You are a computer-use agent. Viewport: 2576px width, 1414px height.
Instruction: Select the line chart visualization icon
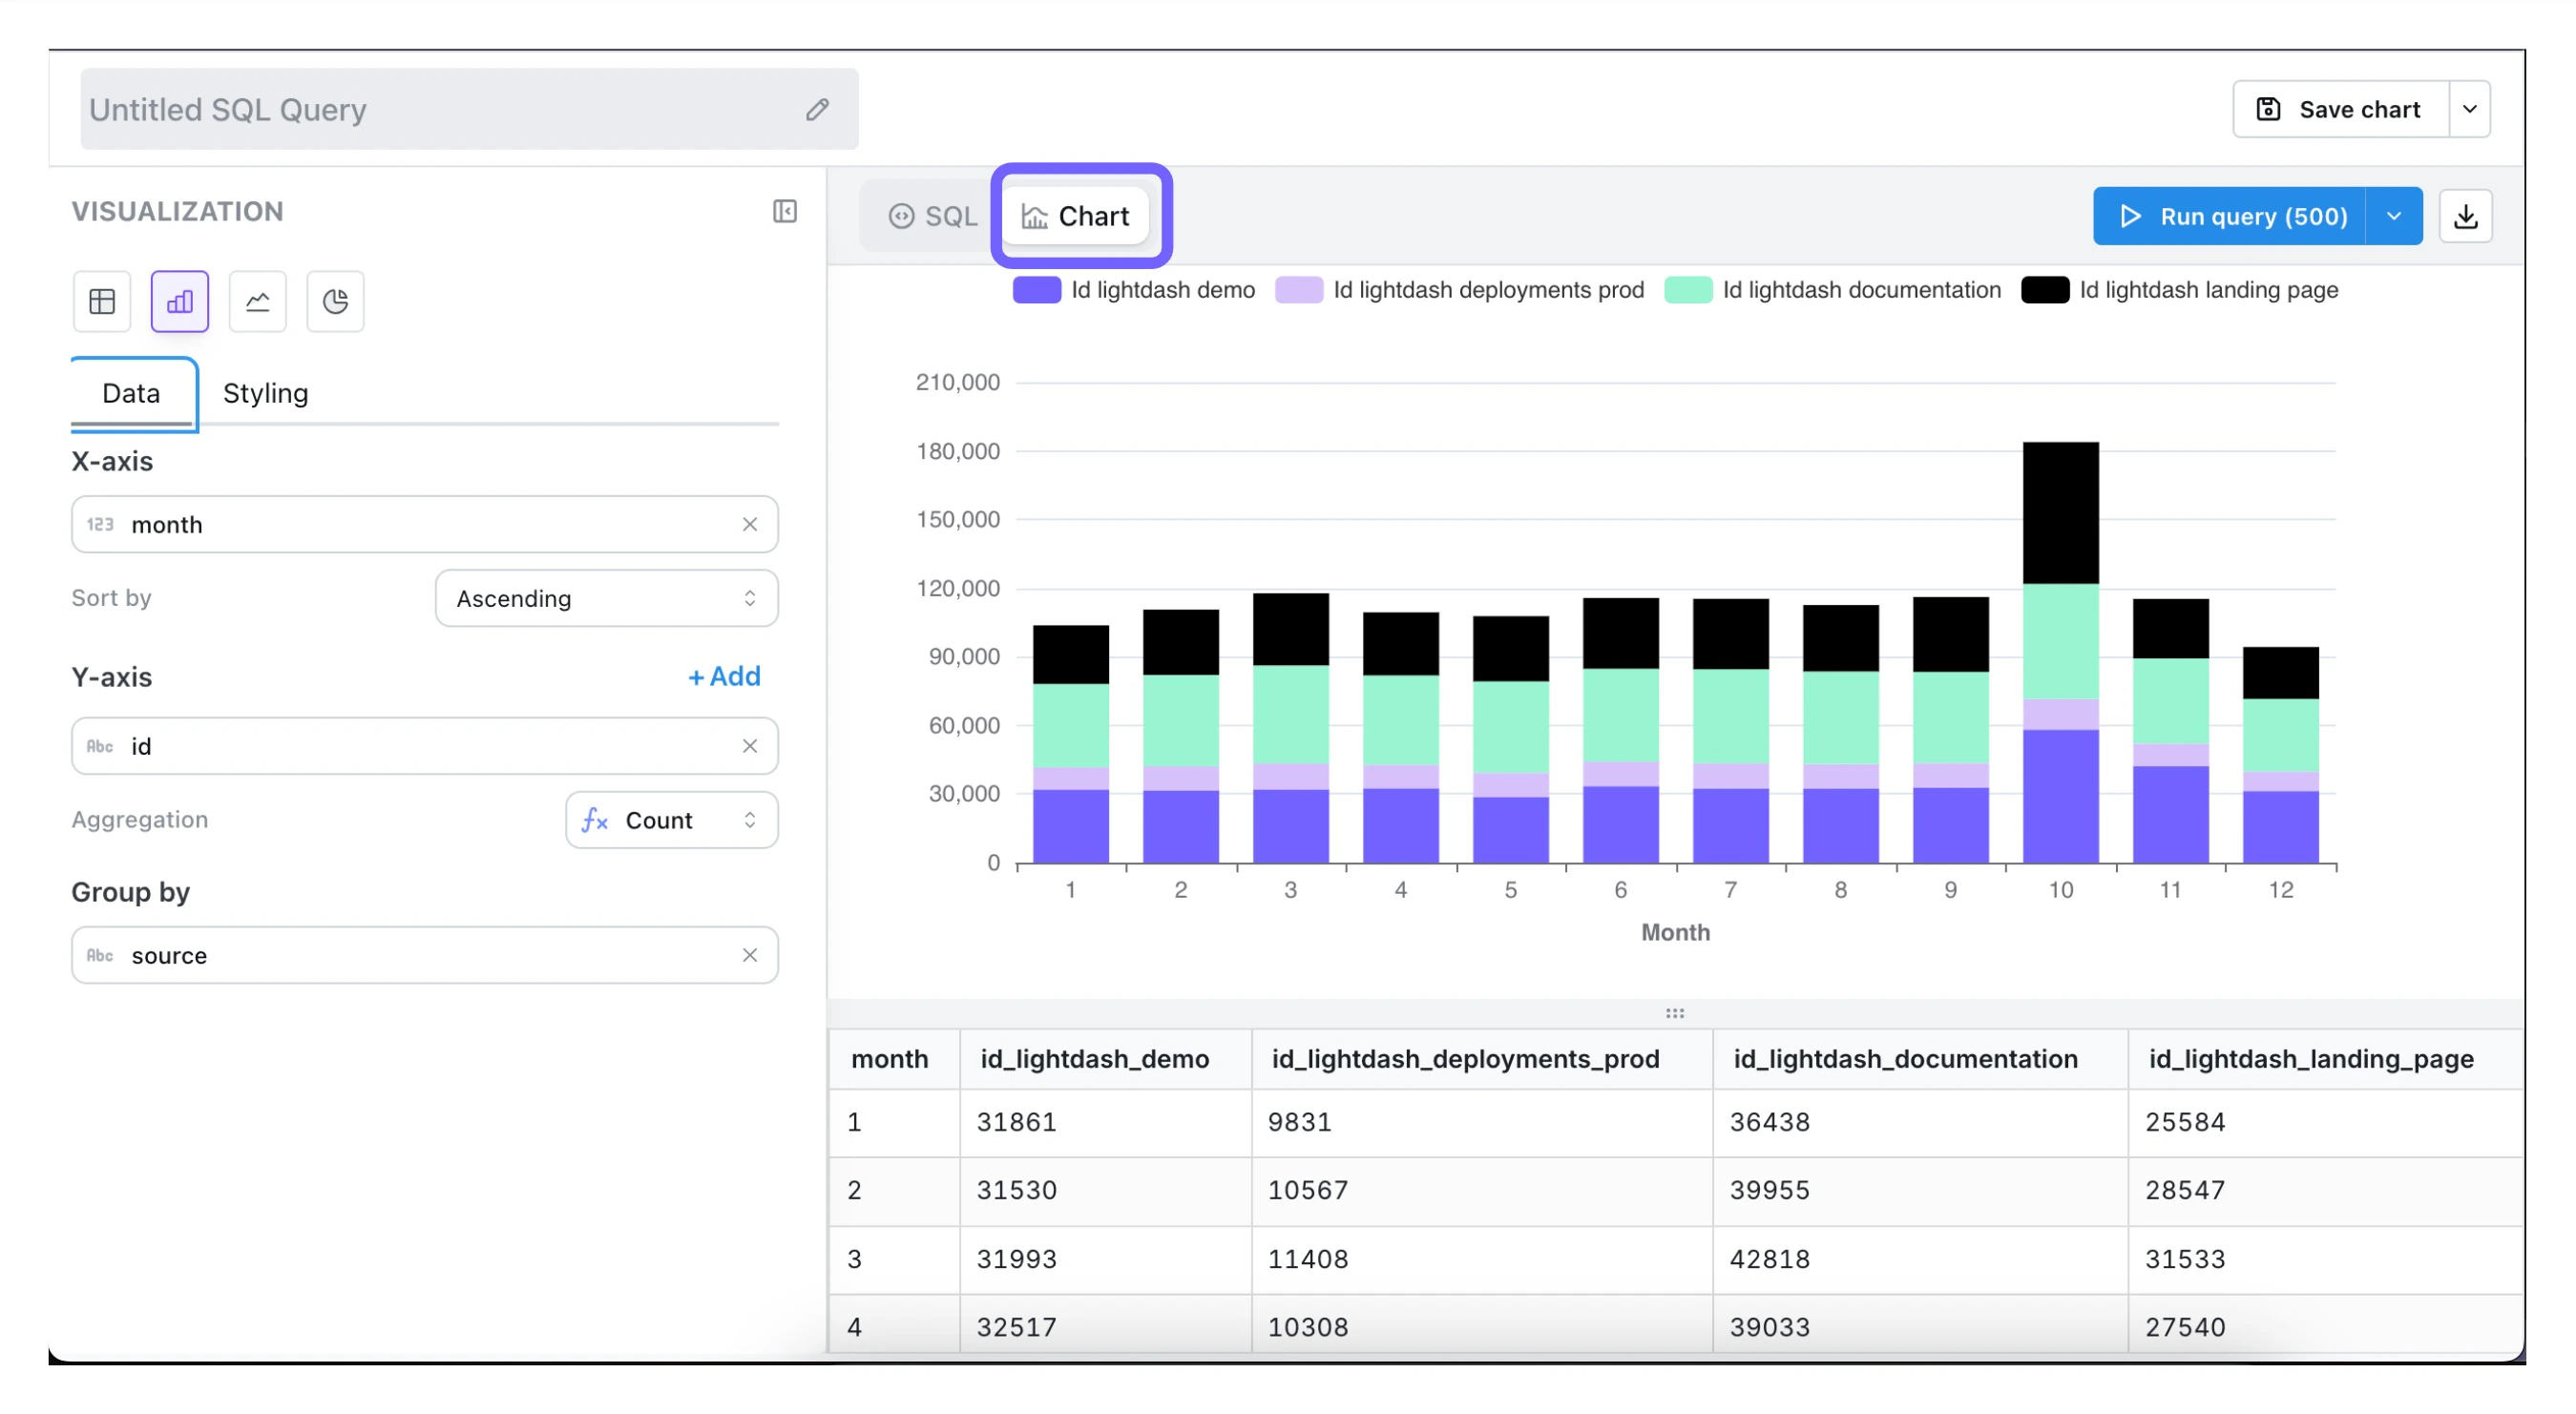257,301
